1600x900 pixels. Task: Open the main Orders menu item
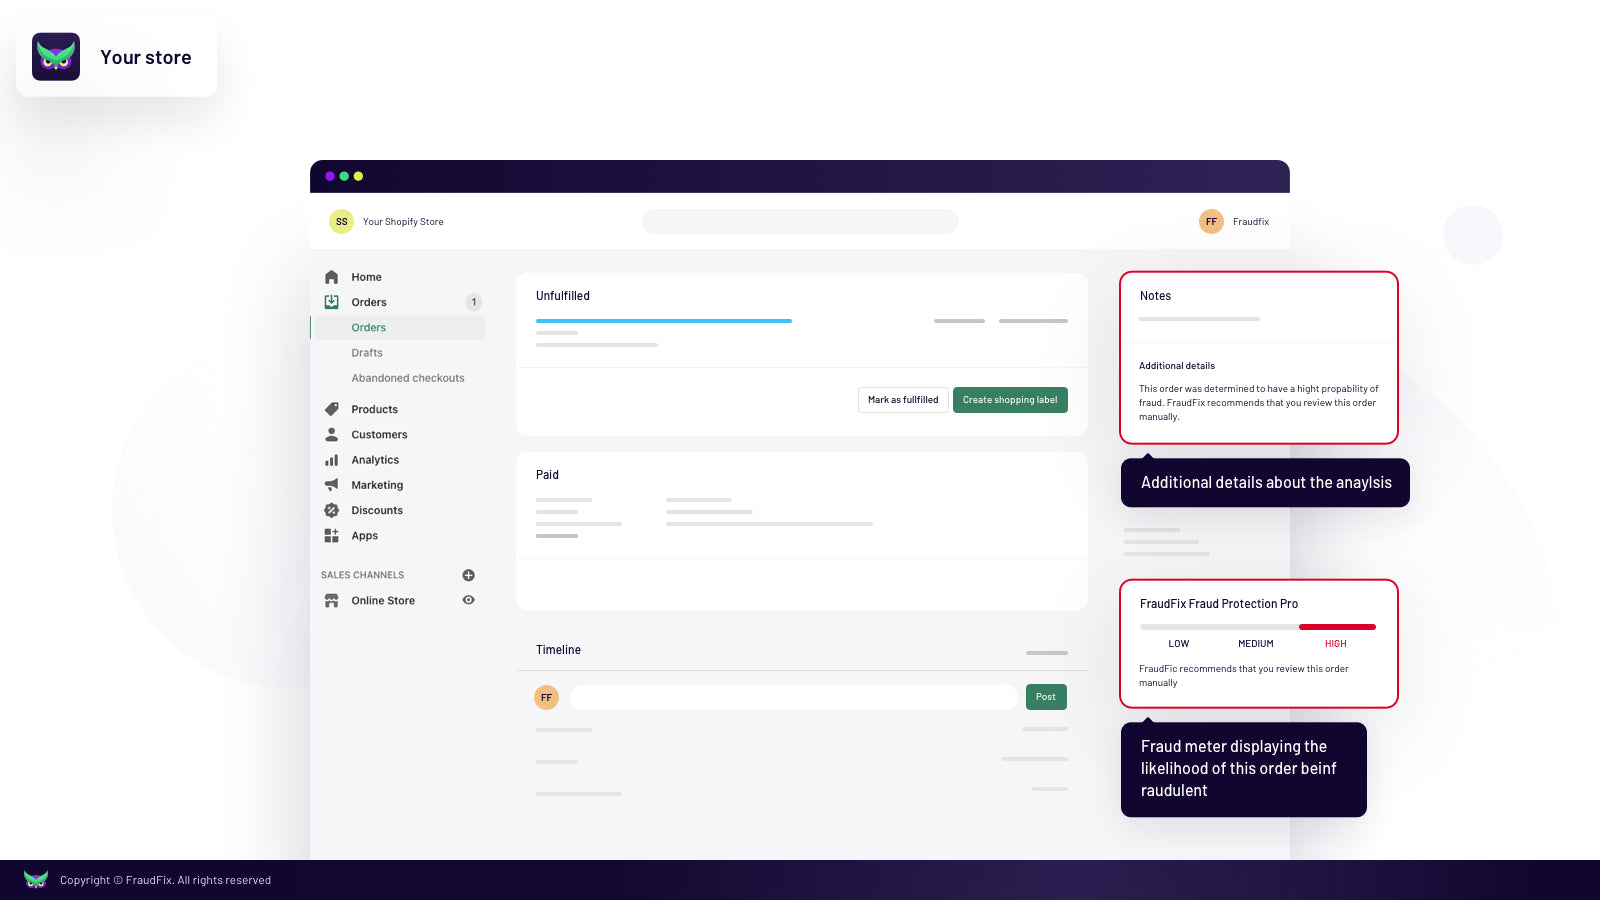click(369, 302)
